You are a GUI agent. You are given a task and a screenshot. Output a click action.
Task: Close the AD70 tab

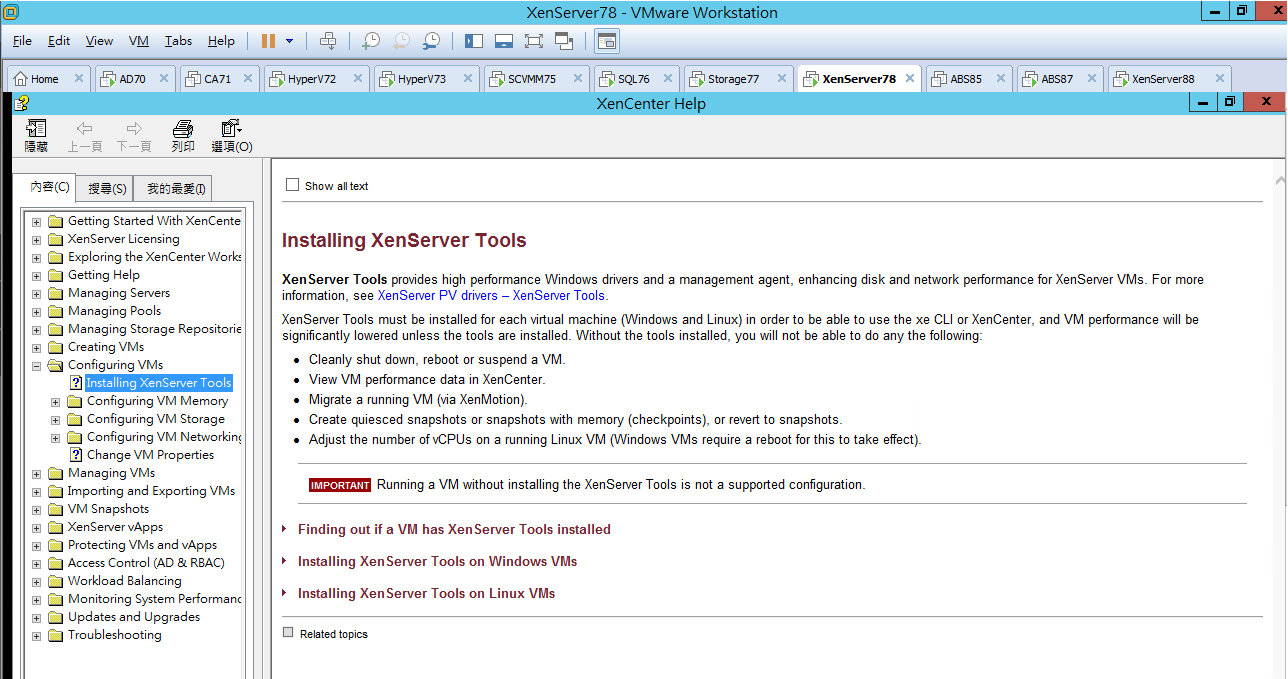coord(163,78)
